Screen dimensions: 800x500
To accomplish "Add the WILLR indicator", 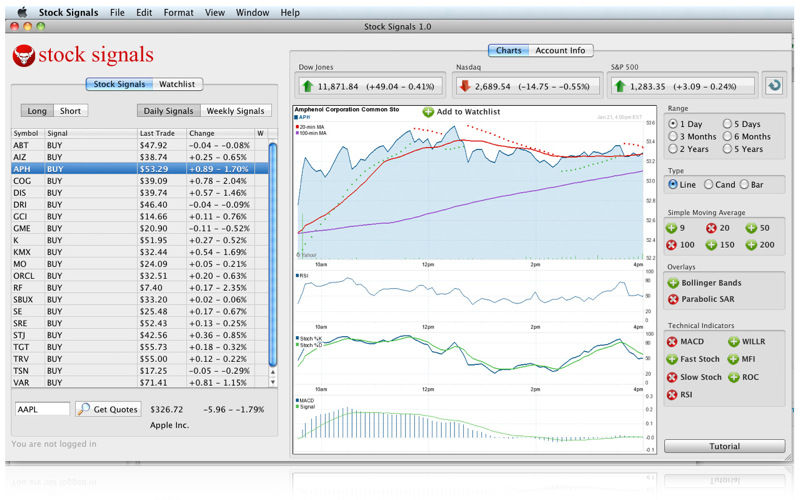I will click(734, 341).
